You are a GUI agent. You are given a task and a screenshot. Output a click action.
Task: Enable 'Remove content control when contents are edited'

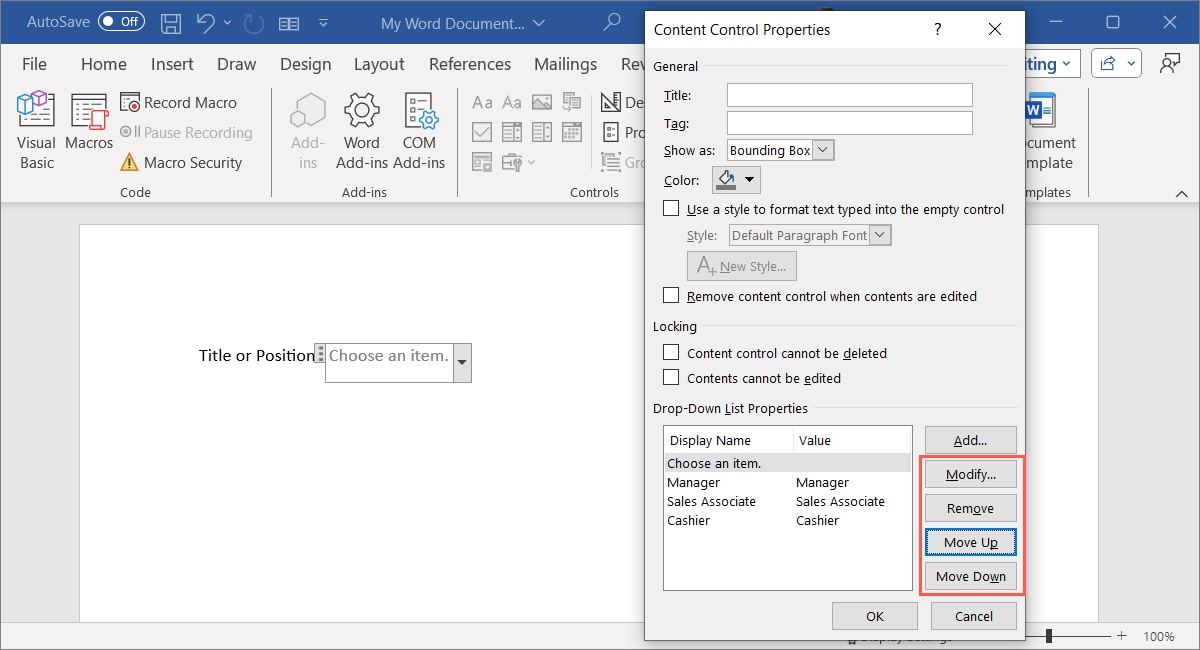[x=671, y=295]
